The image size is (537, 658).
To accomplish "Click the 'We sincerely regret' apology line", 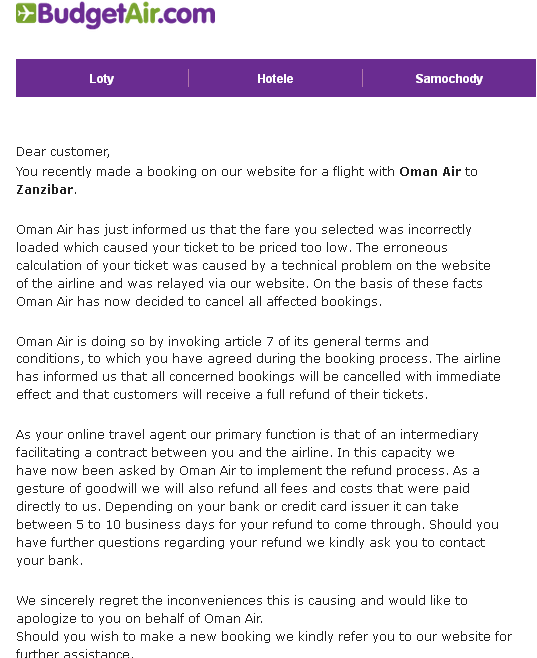I will (x=242, y=609).
